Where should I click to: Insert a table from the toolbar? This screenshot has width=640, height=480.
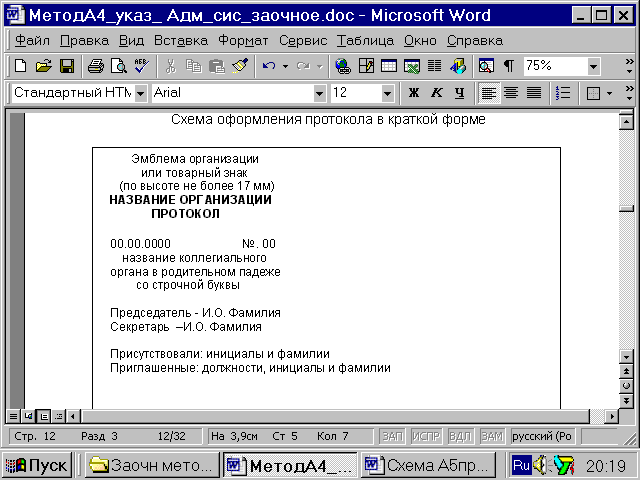[389, 66]
